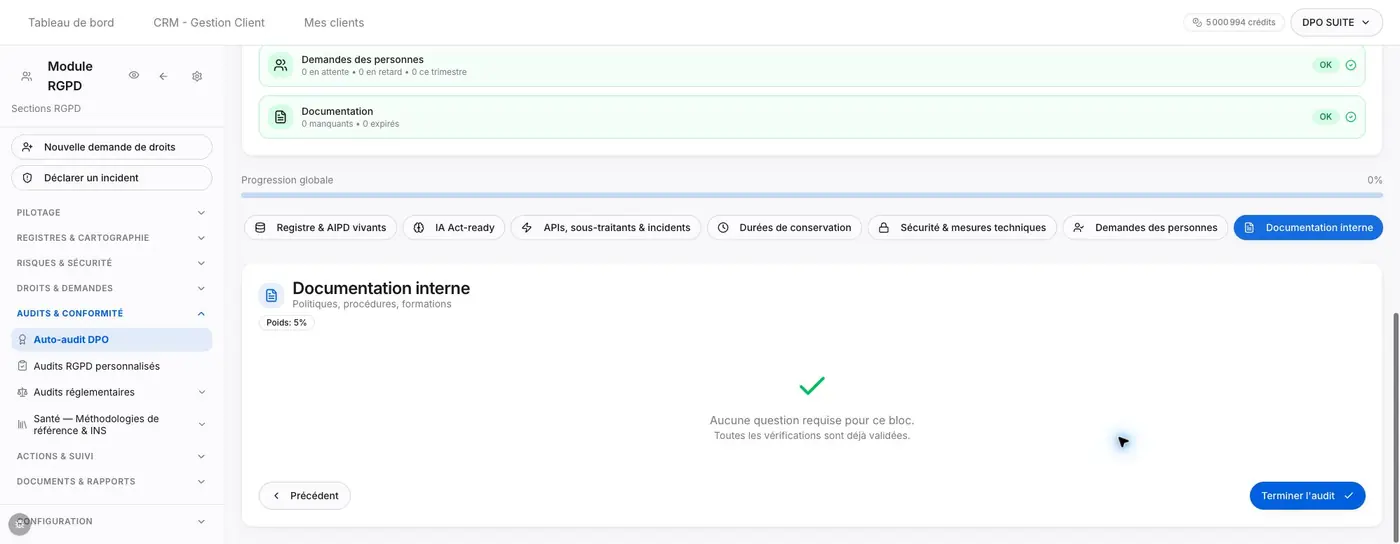Expand ACTIONS & SUIVI section

[x=112, y=456]
